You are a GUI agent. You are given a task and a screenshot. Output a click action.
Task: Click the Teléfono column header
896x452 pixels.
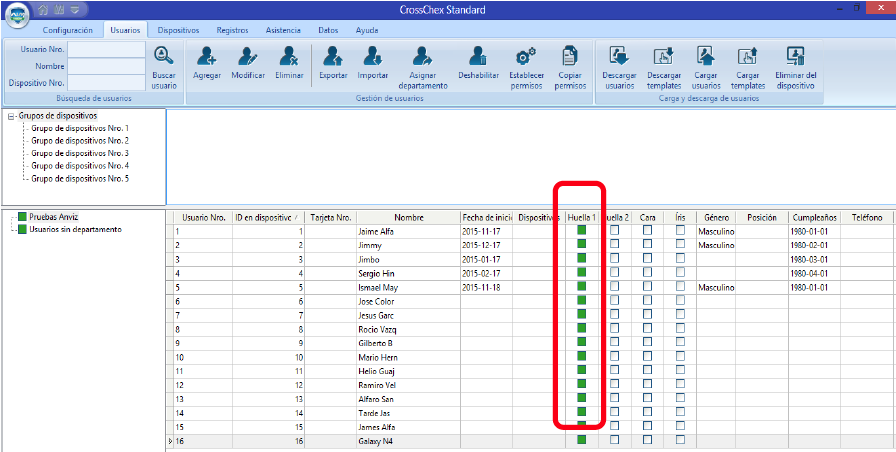click(866, 218)
